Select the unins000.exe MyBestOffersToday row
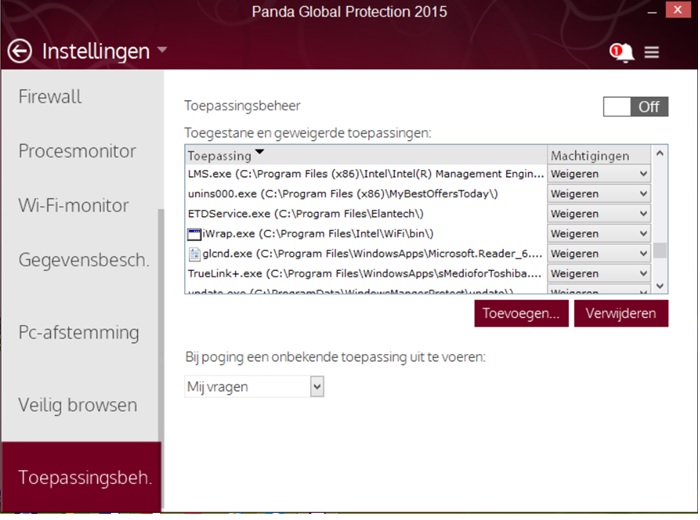The image size is (700, 520). [x=366, y=194]
